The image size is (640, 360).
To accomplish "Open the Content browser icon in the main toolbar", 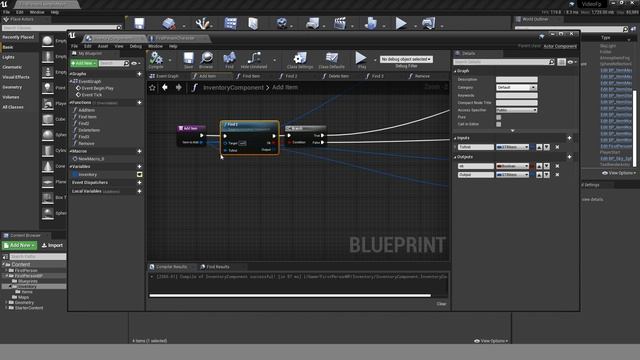I will pyautogui.click(x=231, y=23).
